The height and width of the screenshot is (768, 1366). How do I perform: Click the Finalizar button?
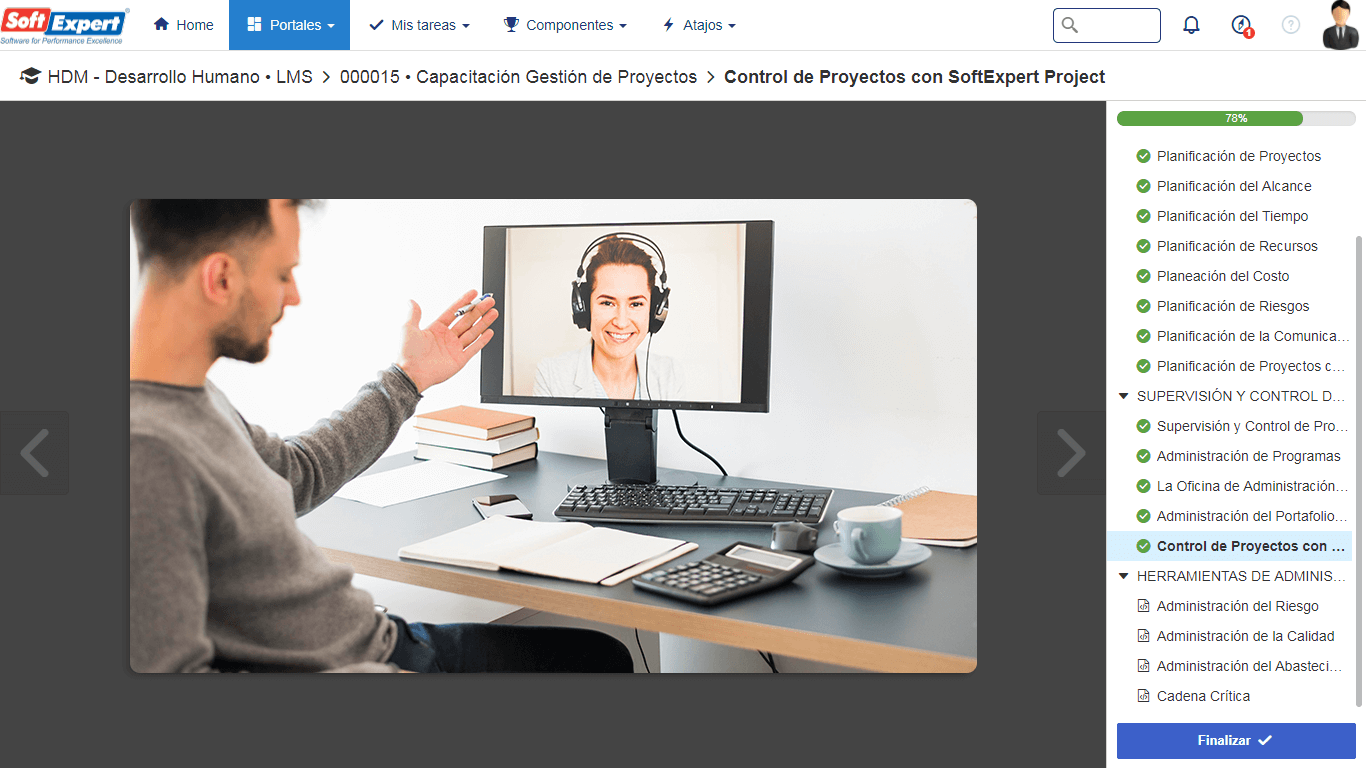(x=1236, y=740)
